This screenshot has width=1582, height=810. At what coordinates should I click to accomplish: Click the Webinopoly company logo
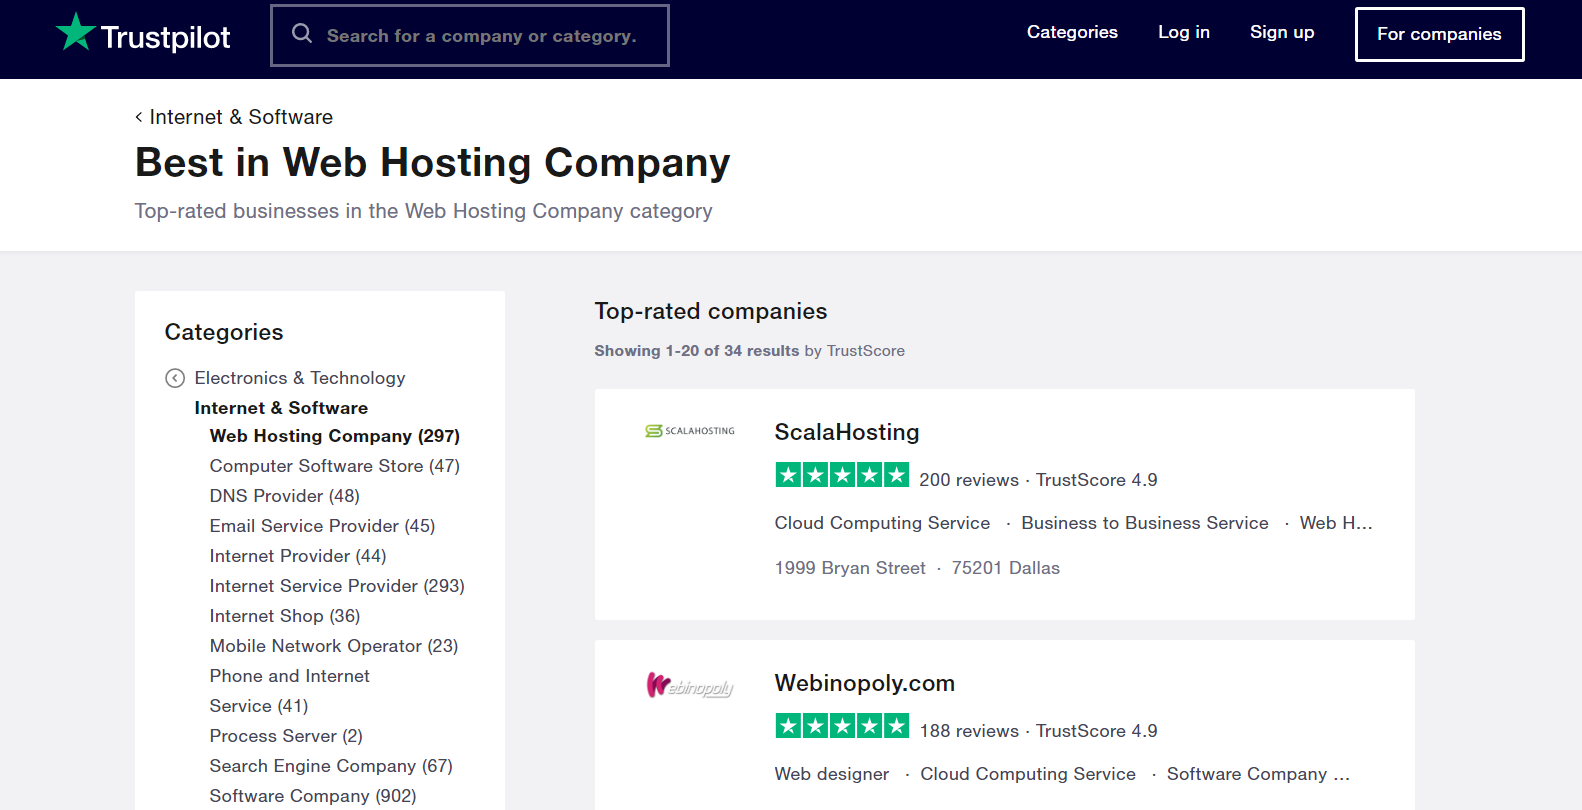690,685
